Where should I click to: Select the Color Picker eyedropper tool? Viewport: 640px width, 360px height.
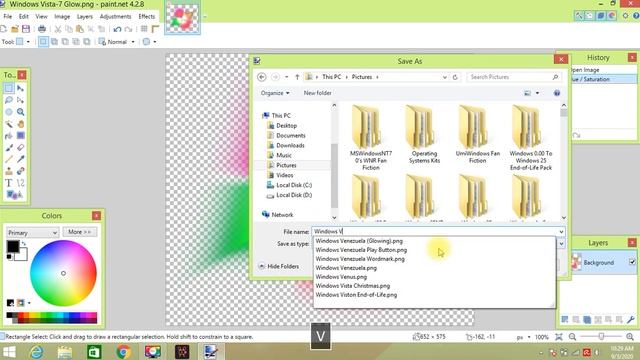(20, 159)
